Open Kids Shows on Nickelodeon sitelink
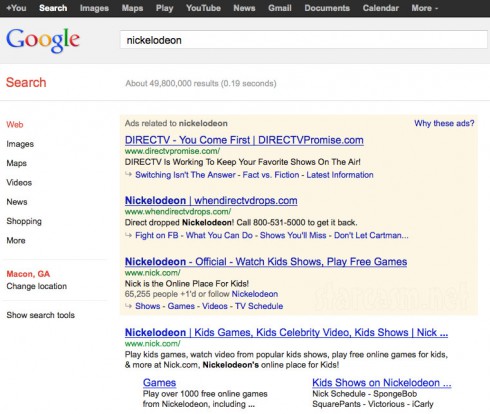 point(382,383)
